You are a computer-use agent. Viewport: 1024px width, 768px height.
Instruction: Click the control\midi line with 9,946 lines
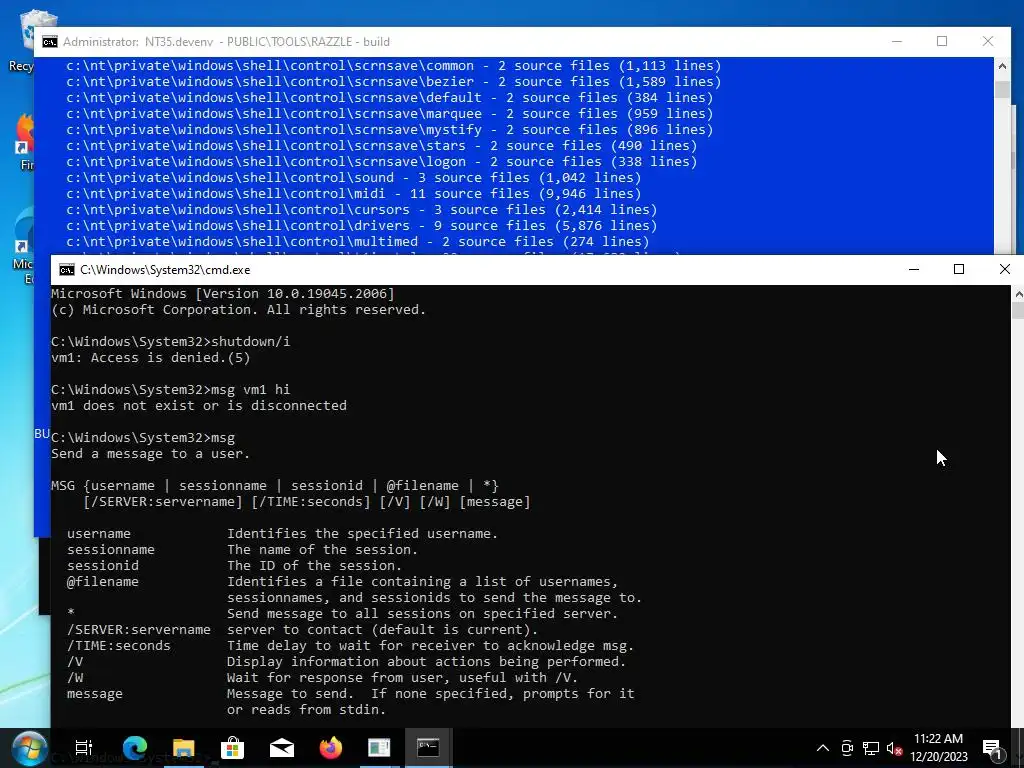(354, 193)
